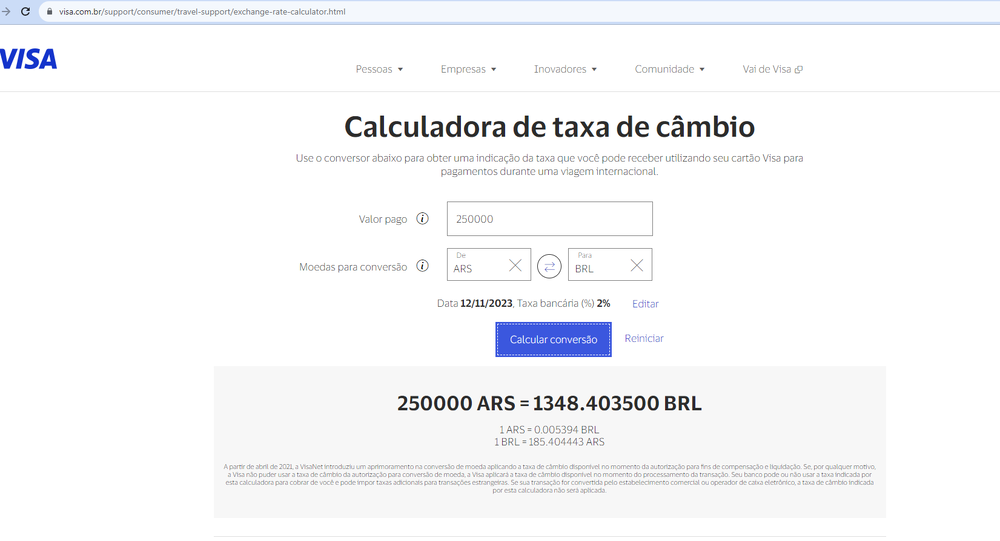Click the Visa logo

(x=29, y=59)
